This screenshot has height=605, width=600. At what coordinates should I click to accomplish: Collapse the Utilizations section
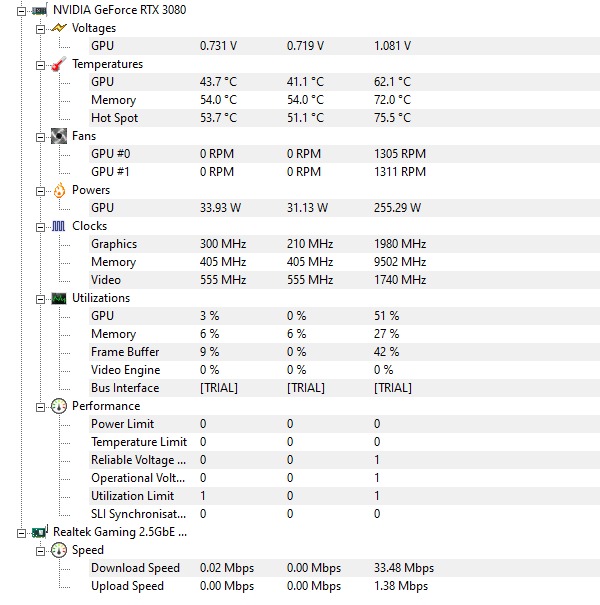(41, 298)
